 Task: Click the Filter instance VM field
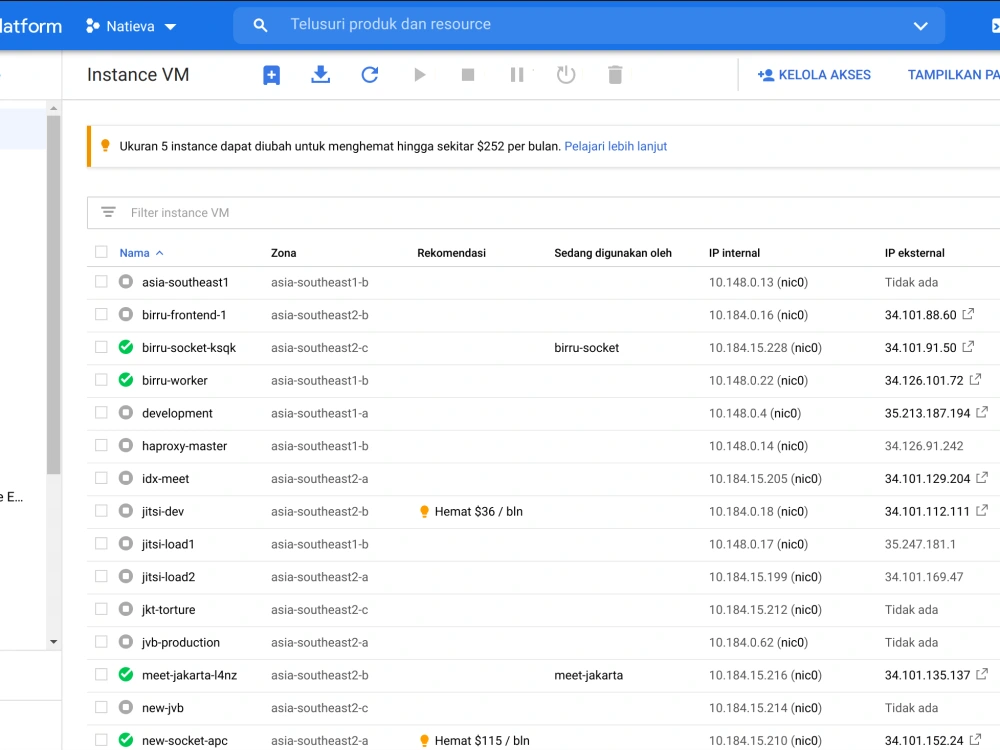(543, 212)
